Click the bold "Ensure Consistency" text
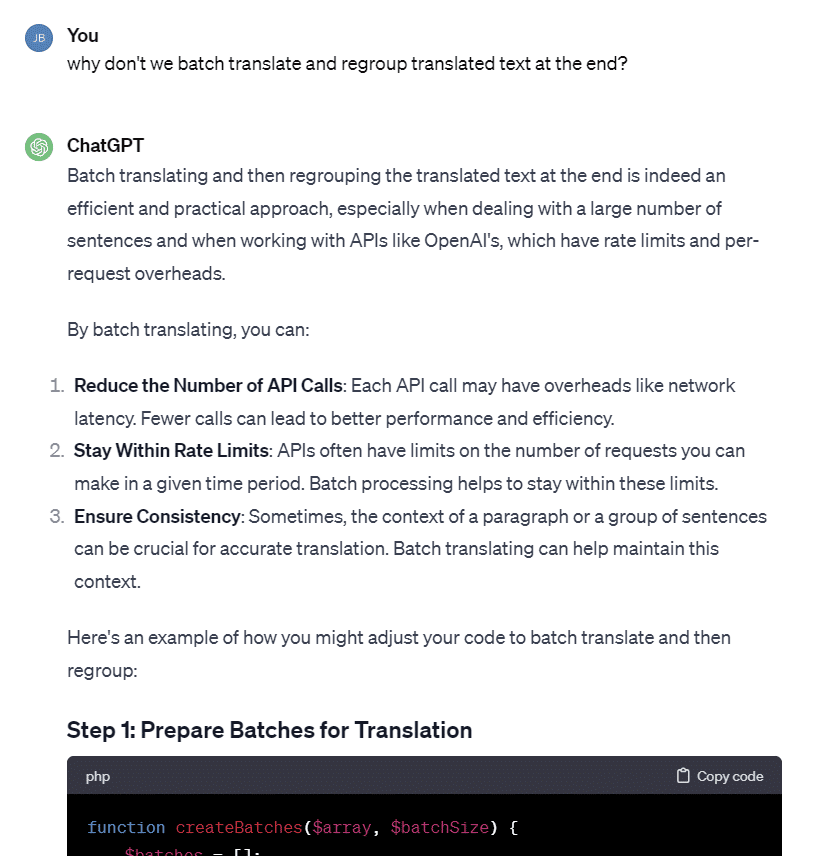This screenshot has height=856, width=827. tap(157, 516)
